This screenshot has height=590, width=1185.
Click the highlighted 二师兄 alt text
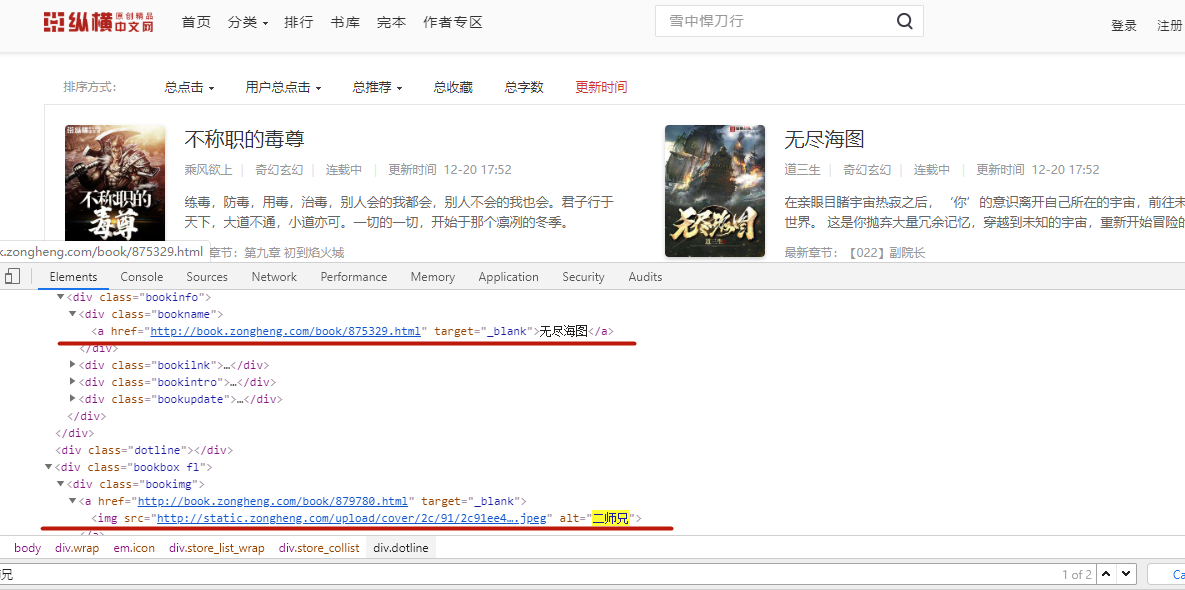(x=611, y=518)
